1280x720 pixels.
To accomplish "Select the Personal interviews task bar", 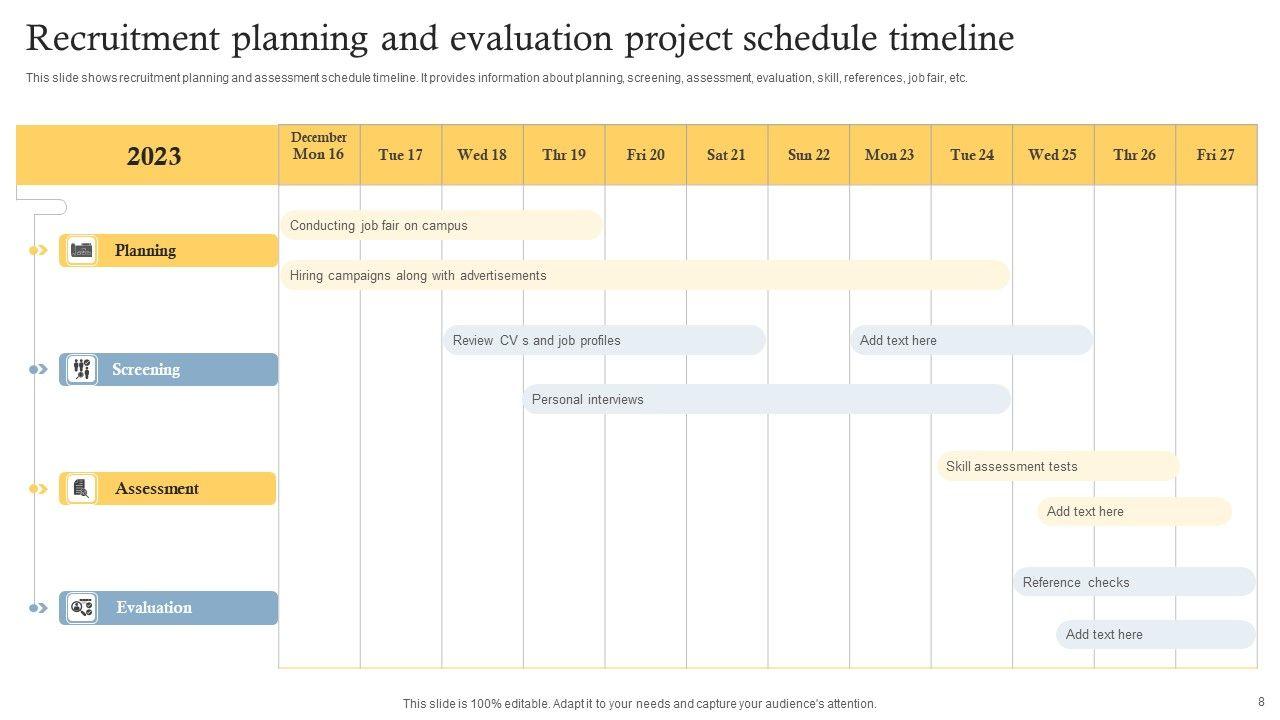I will tap(766, 400).
